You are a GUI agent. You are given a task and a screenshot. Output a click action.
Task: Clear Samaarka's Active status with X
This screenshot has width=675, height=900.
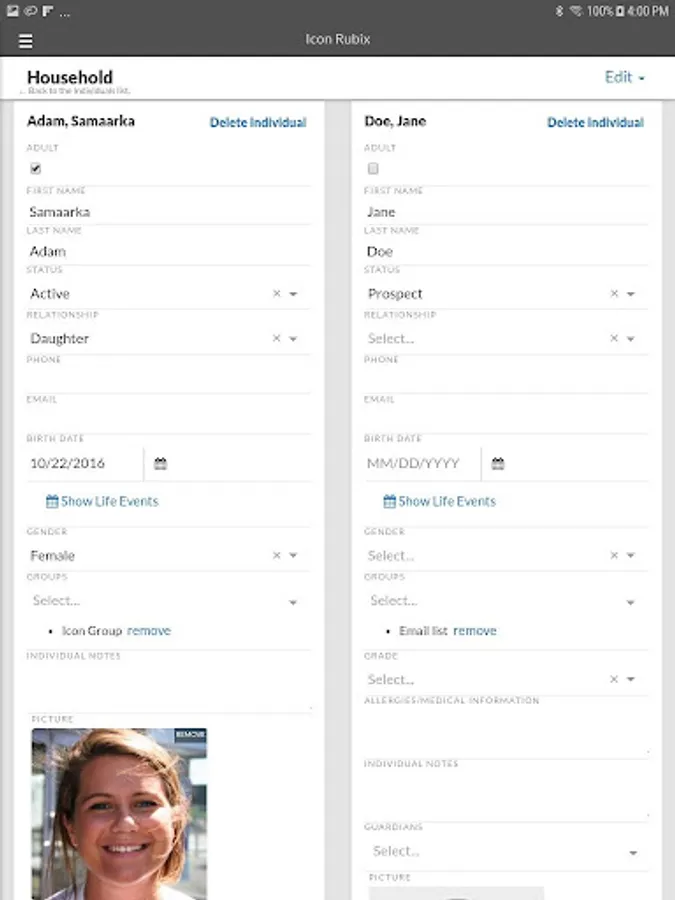point(277,294)
